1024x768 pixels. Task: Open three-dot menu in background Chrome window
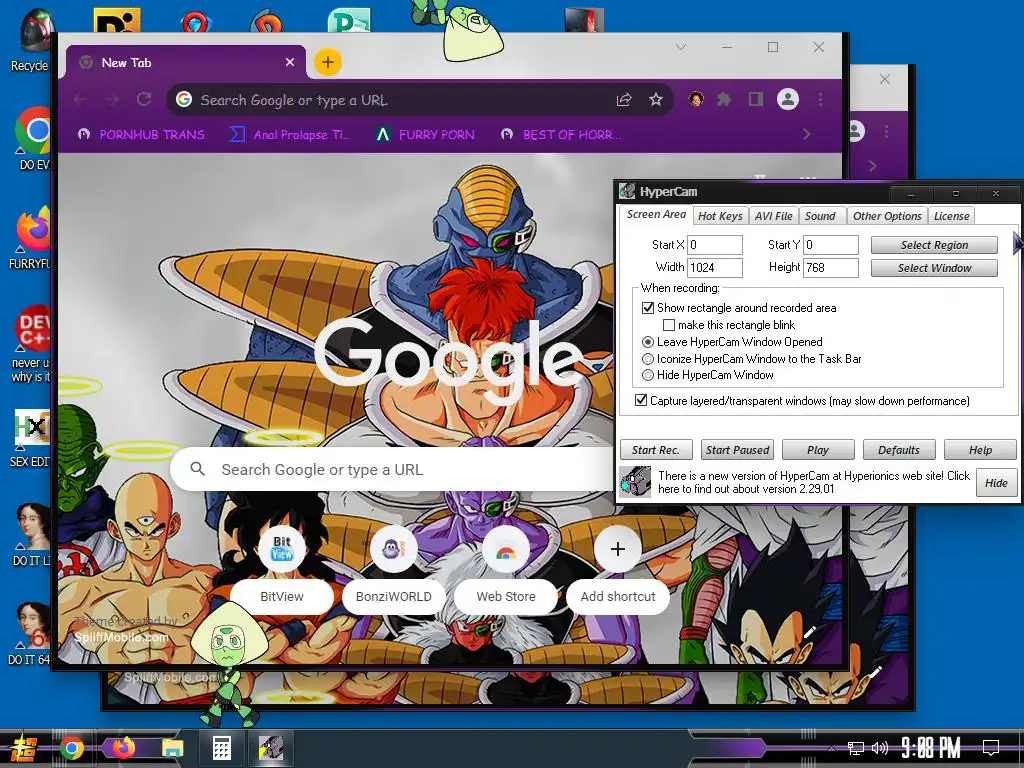coord(886,131)
